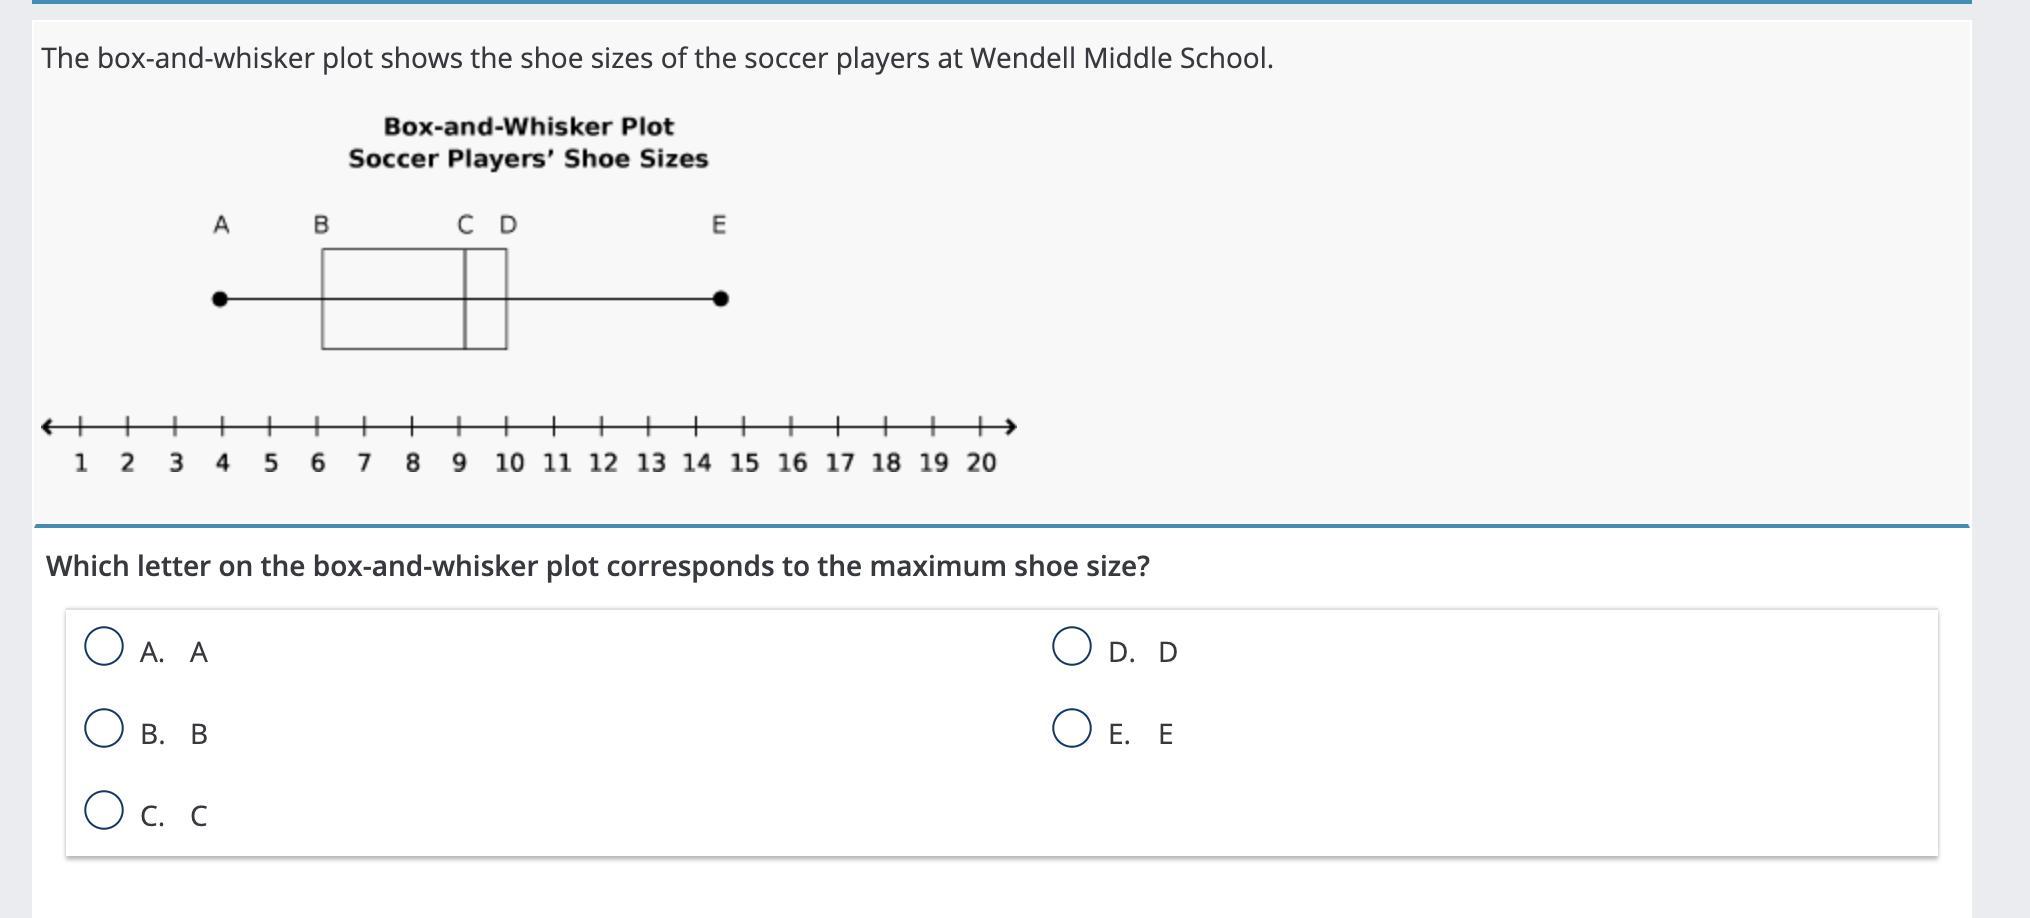The height and width of the screenshot is (918, 2030).
Task: Click the right endpoint dot of the whisker
Action: [720, 299]
